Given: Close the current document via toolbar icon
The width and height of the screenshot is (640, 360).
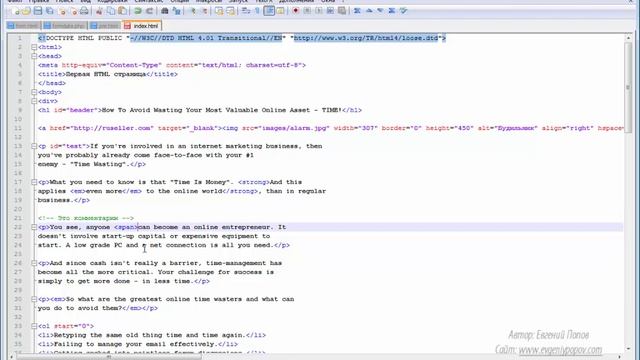Looking at the screenshot, I should coord(62,11).
